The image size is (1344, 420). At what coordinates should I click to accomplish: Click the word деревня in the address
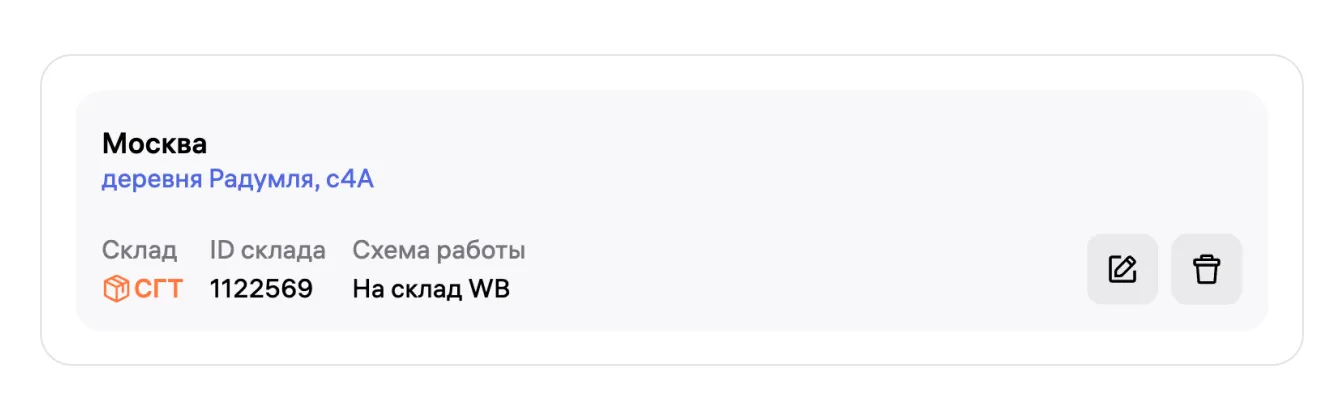pos(151,180)
